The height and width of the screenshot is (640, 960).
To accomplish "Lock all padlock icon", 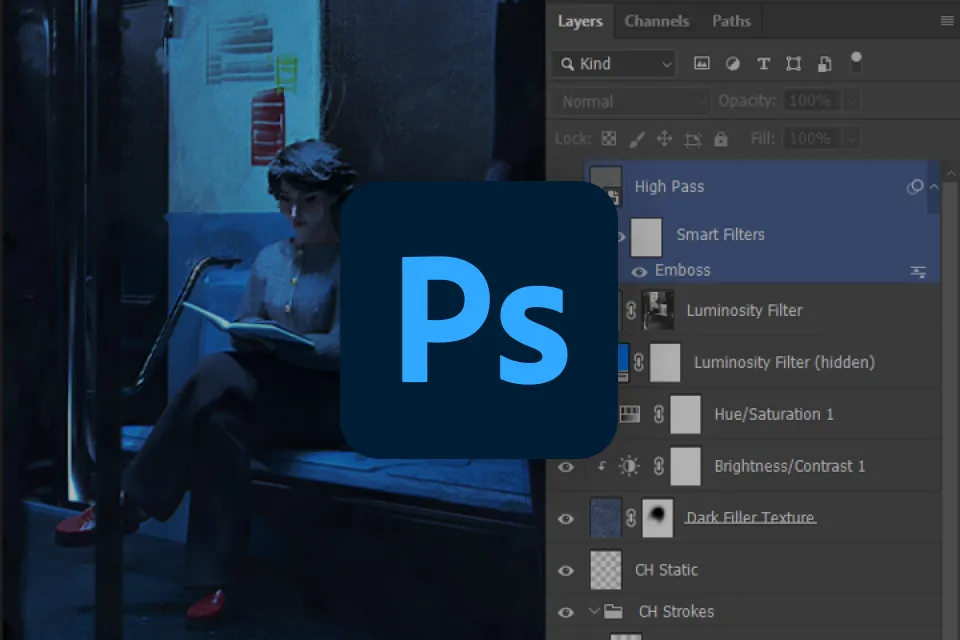I will click(721, 139).
